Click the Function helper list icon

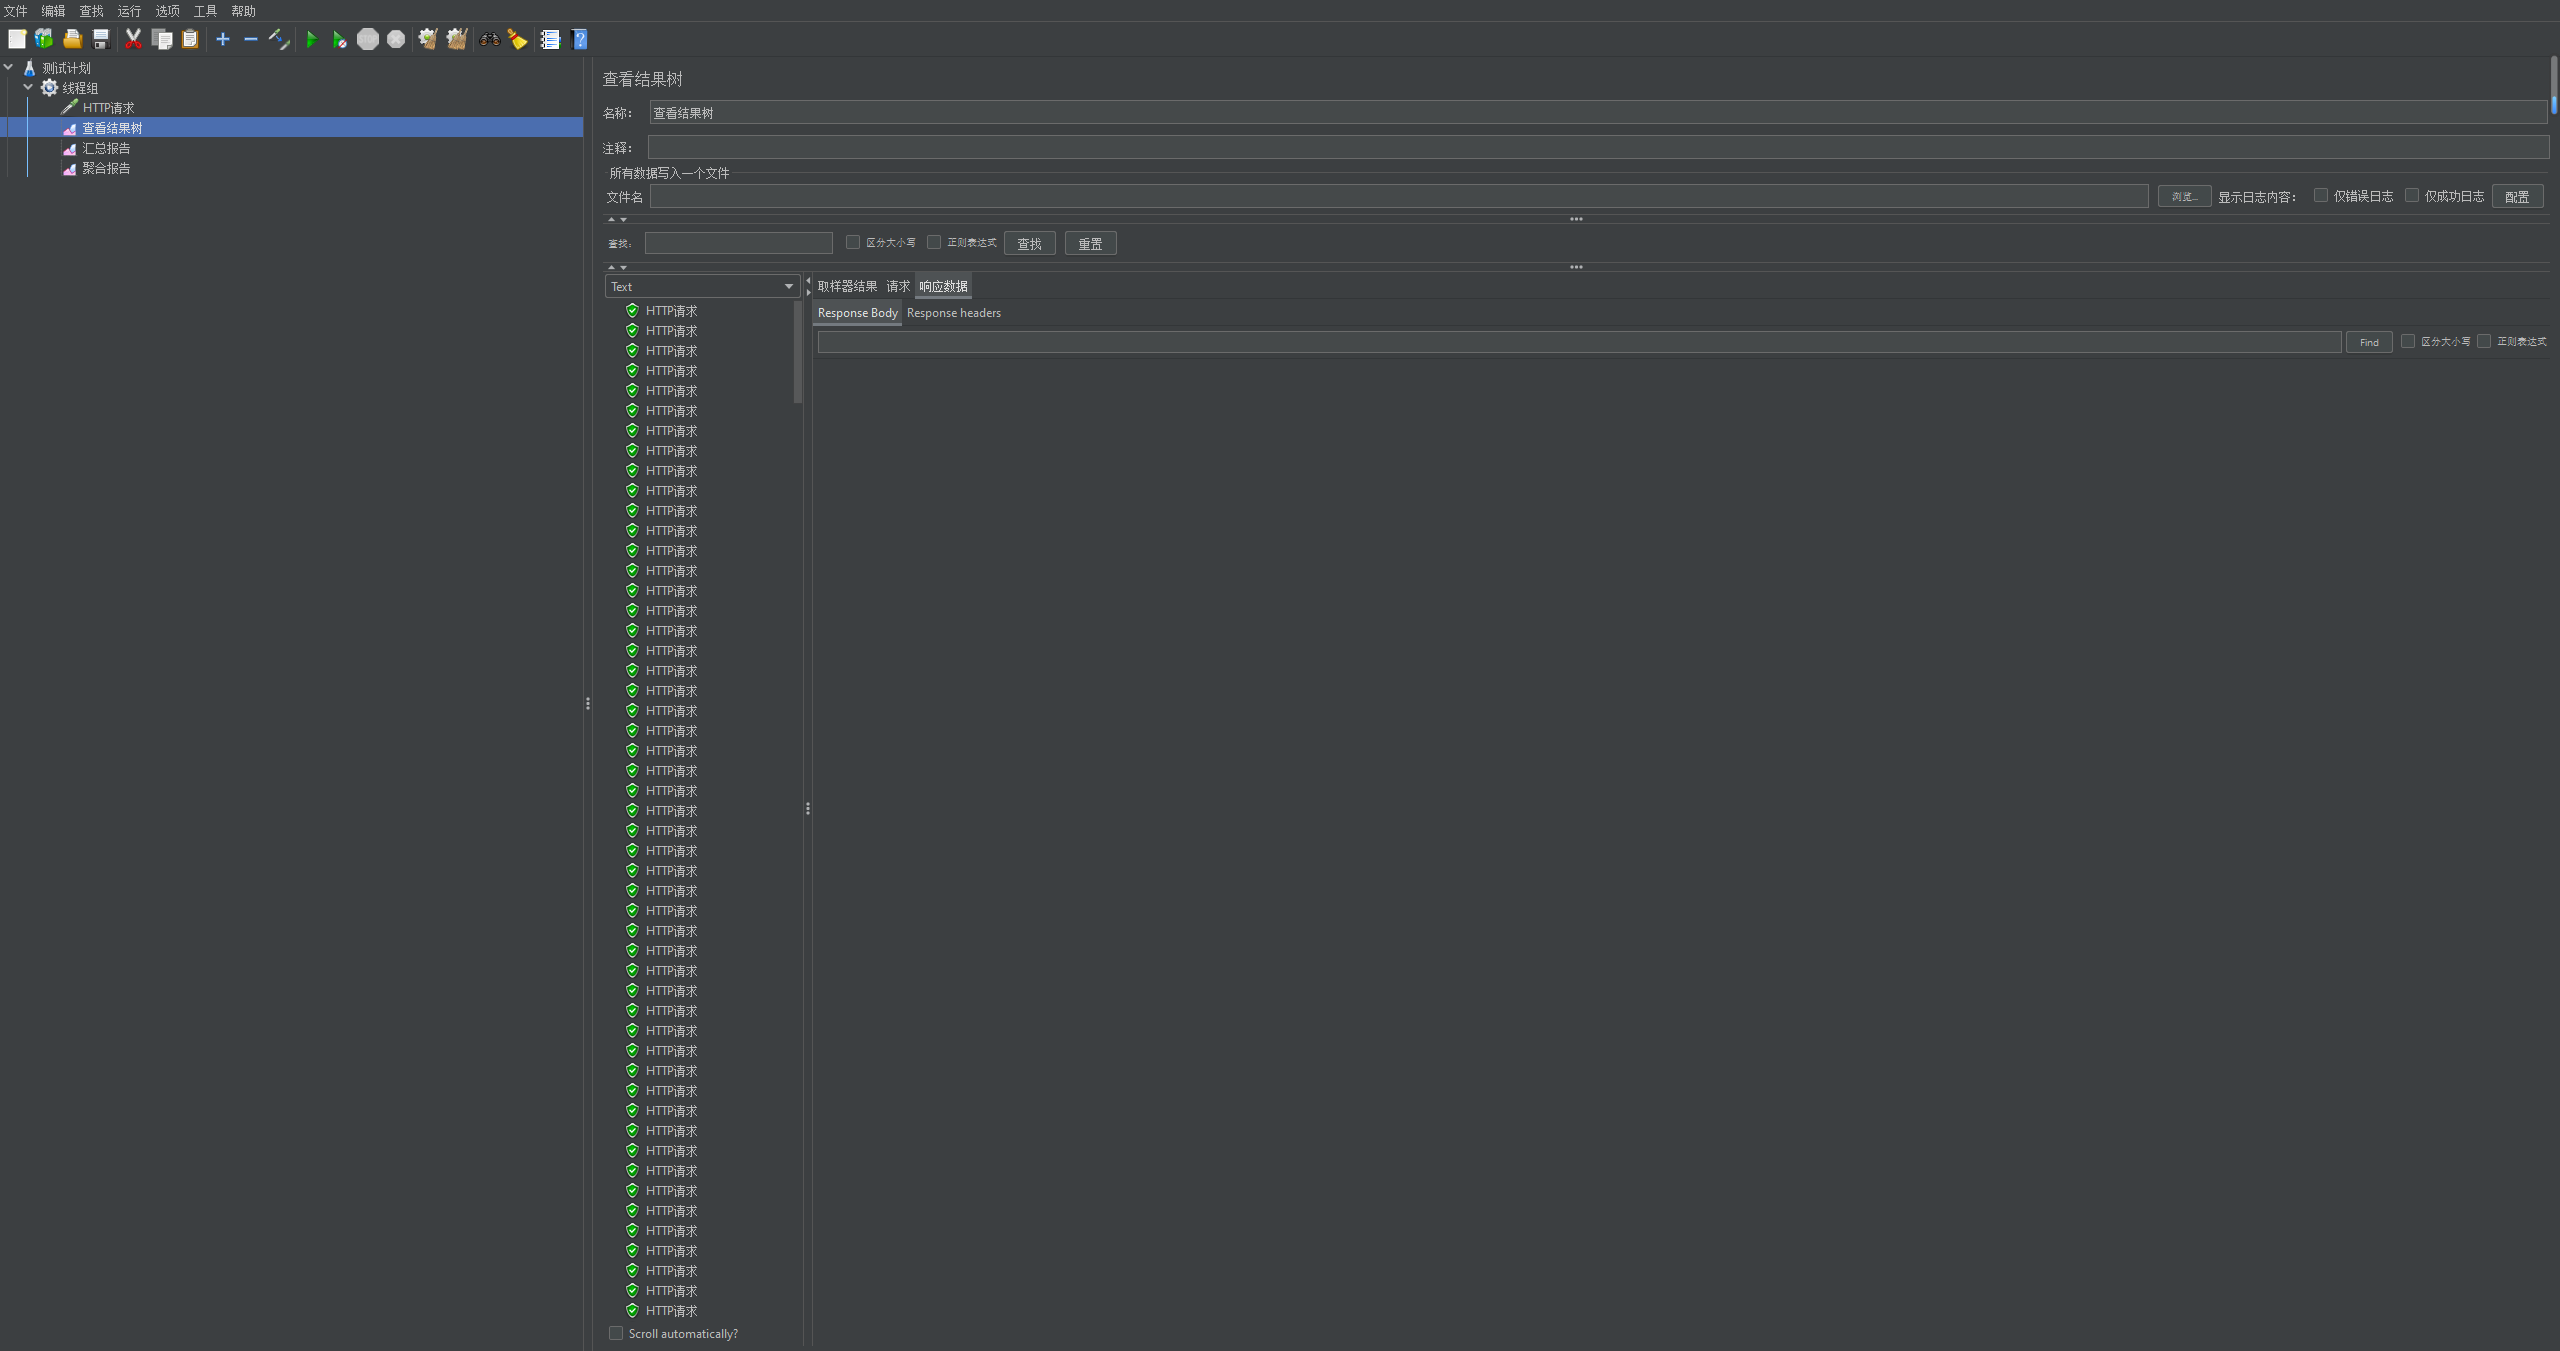pos(550,40)
